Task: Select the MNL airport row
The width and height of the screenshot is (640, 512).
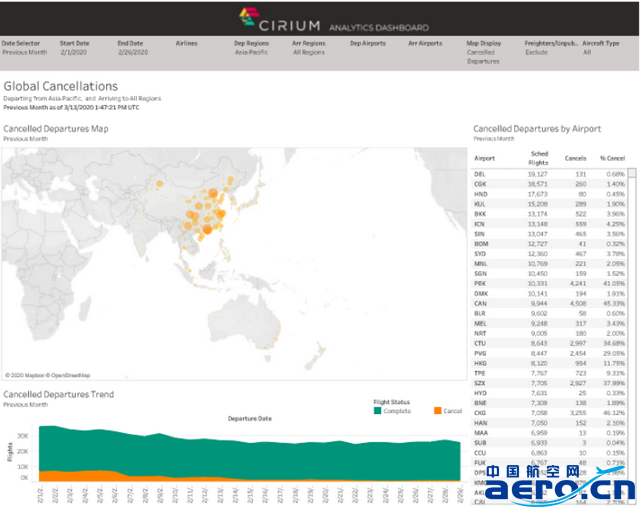Action: 549,264
